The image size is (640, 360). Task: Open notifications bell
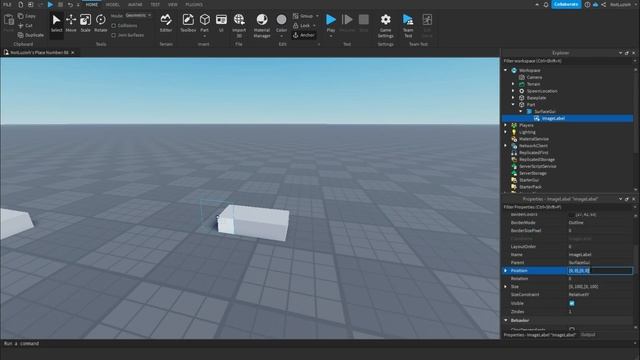point(546,4)
